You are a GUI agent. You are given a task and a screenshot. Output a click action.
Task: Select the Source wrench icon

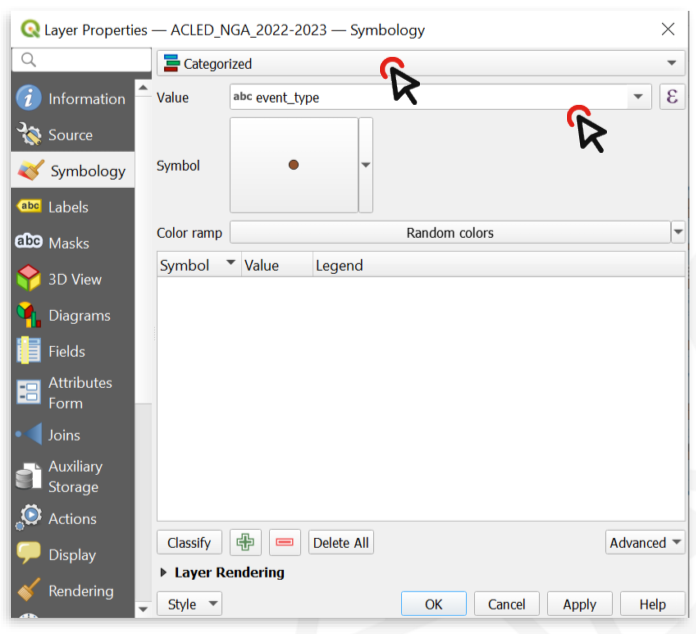point(29,135)
